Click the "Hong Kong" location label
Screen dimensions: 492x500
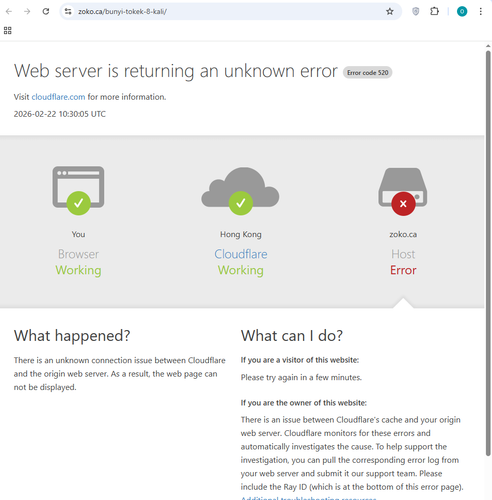(x=241, y=234)
